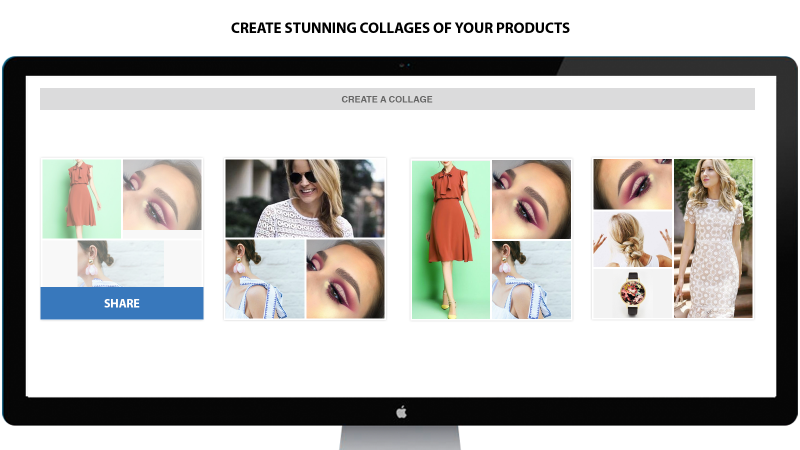Click the page heading about stunning collages
The height and width of the screenshot is (450, 800).
pos(400,28)
